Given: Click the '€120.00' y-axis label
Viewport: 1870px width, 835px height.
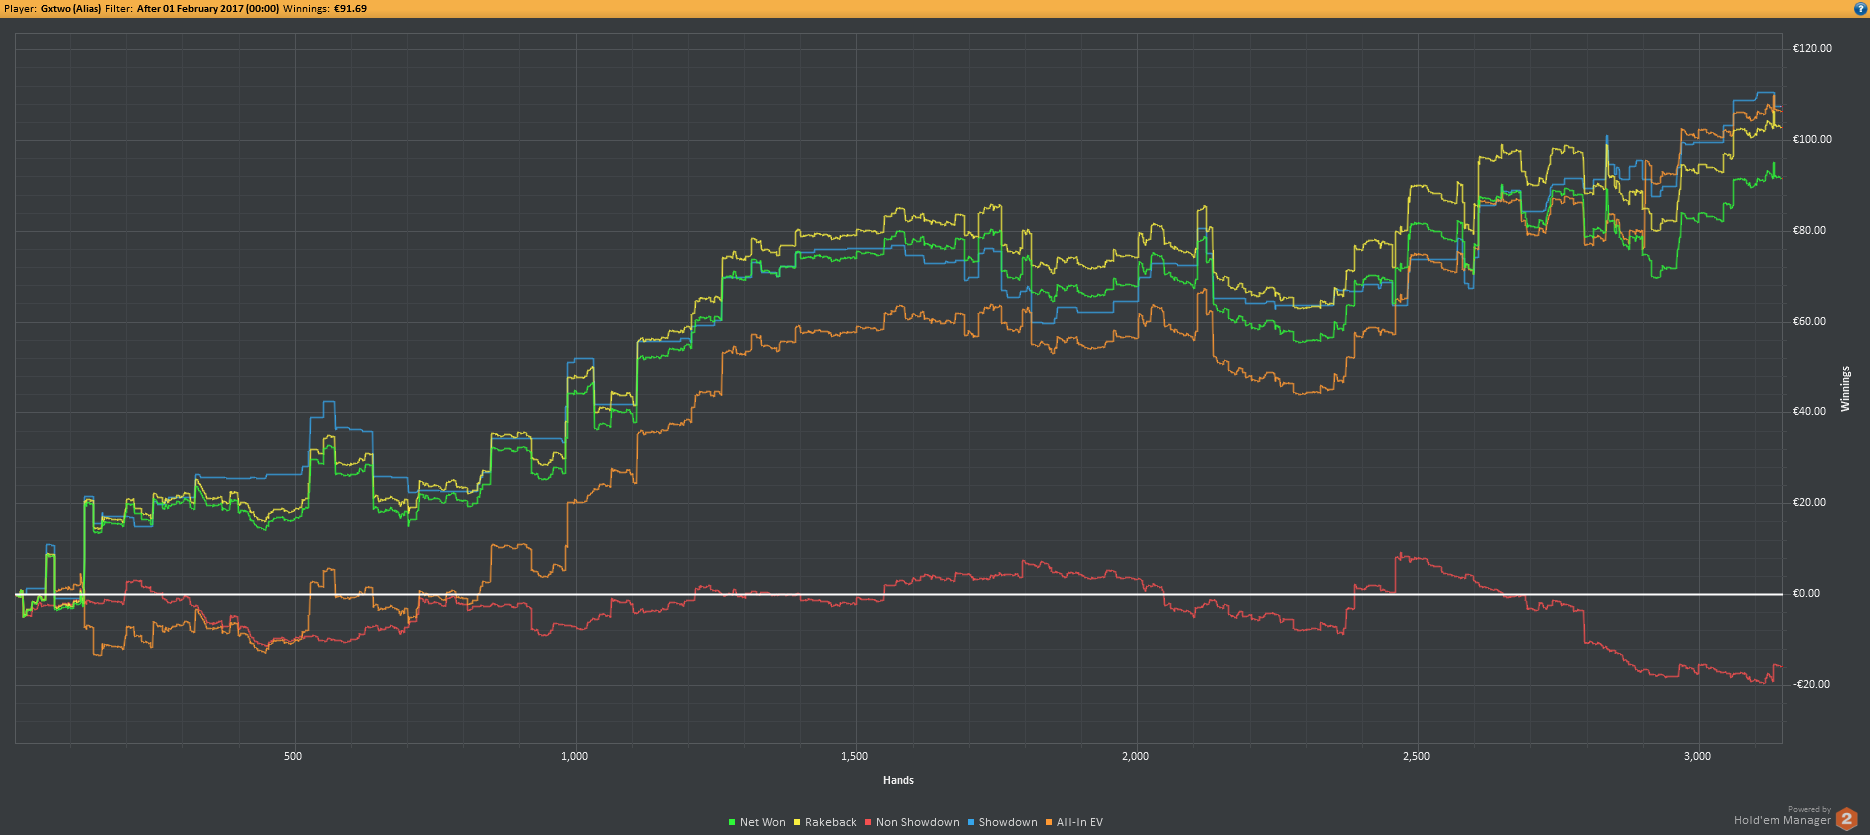Looking at the screenshot, I should (1812, 48).
